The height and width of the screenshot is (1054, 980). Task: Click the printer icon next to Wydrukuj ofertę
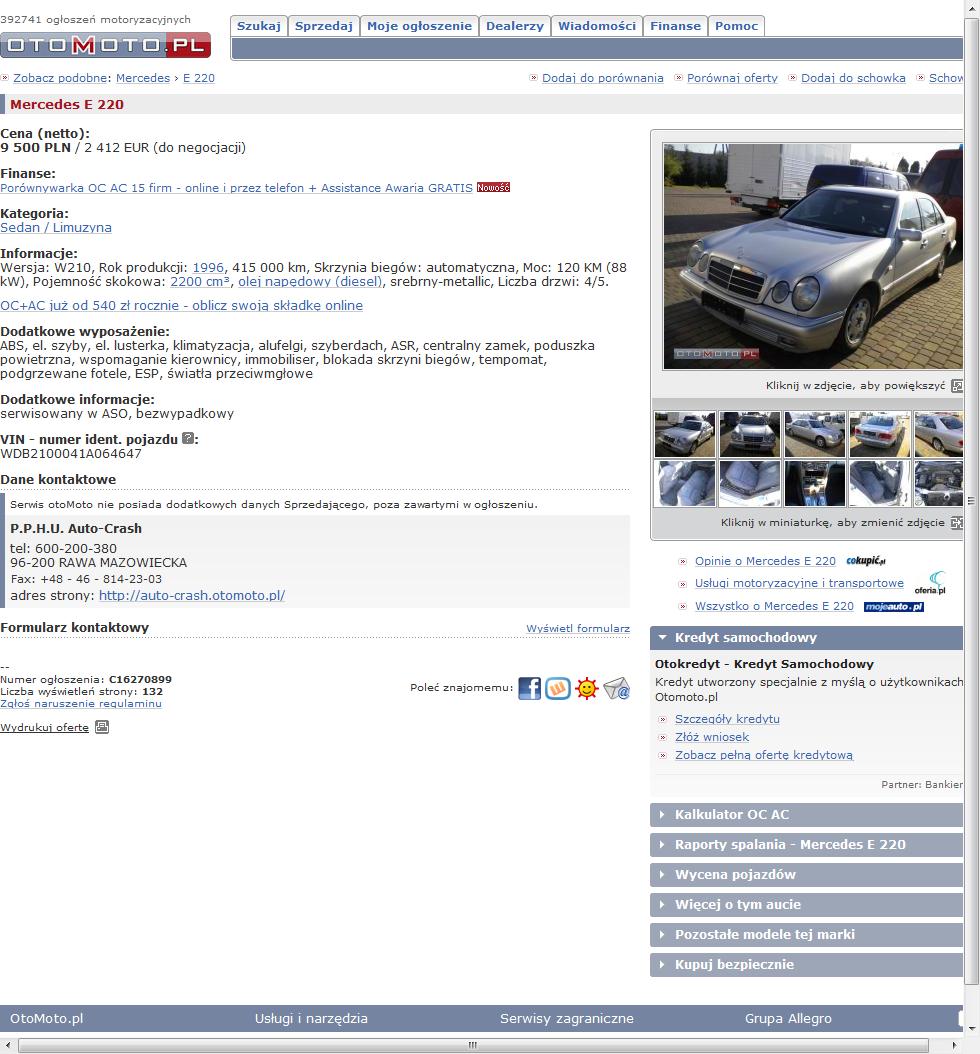click(x=101, y=727)
